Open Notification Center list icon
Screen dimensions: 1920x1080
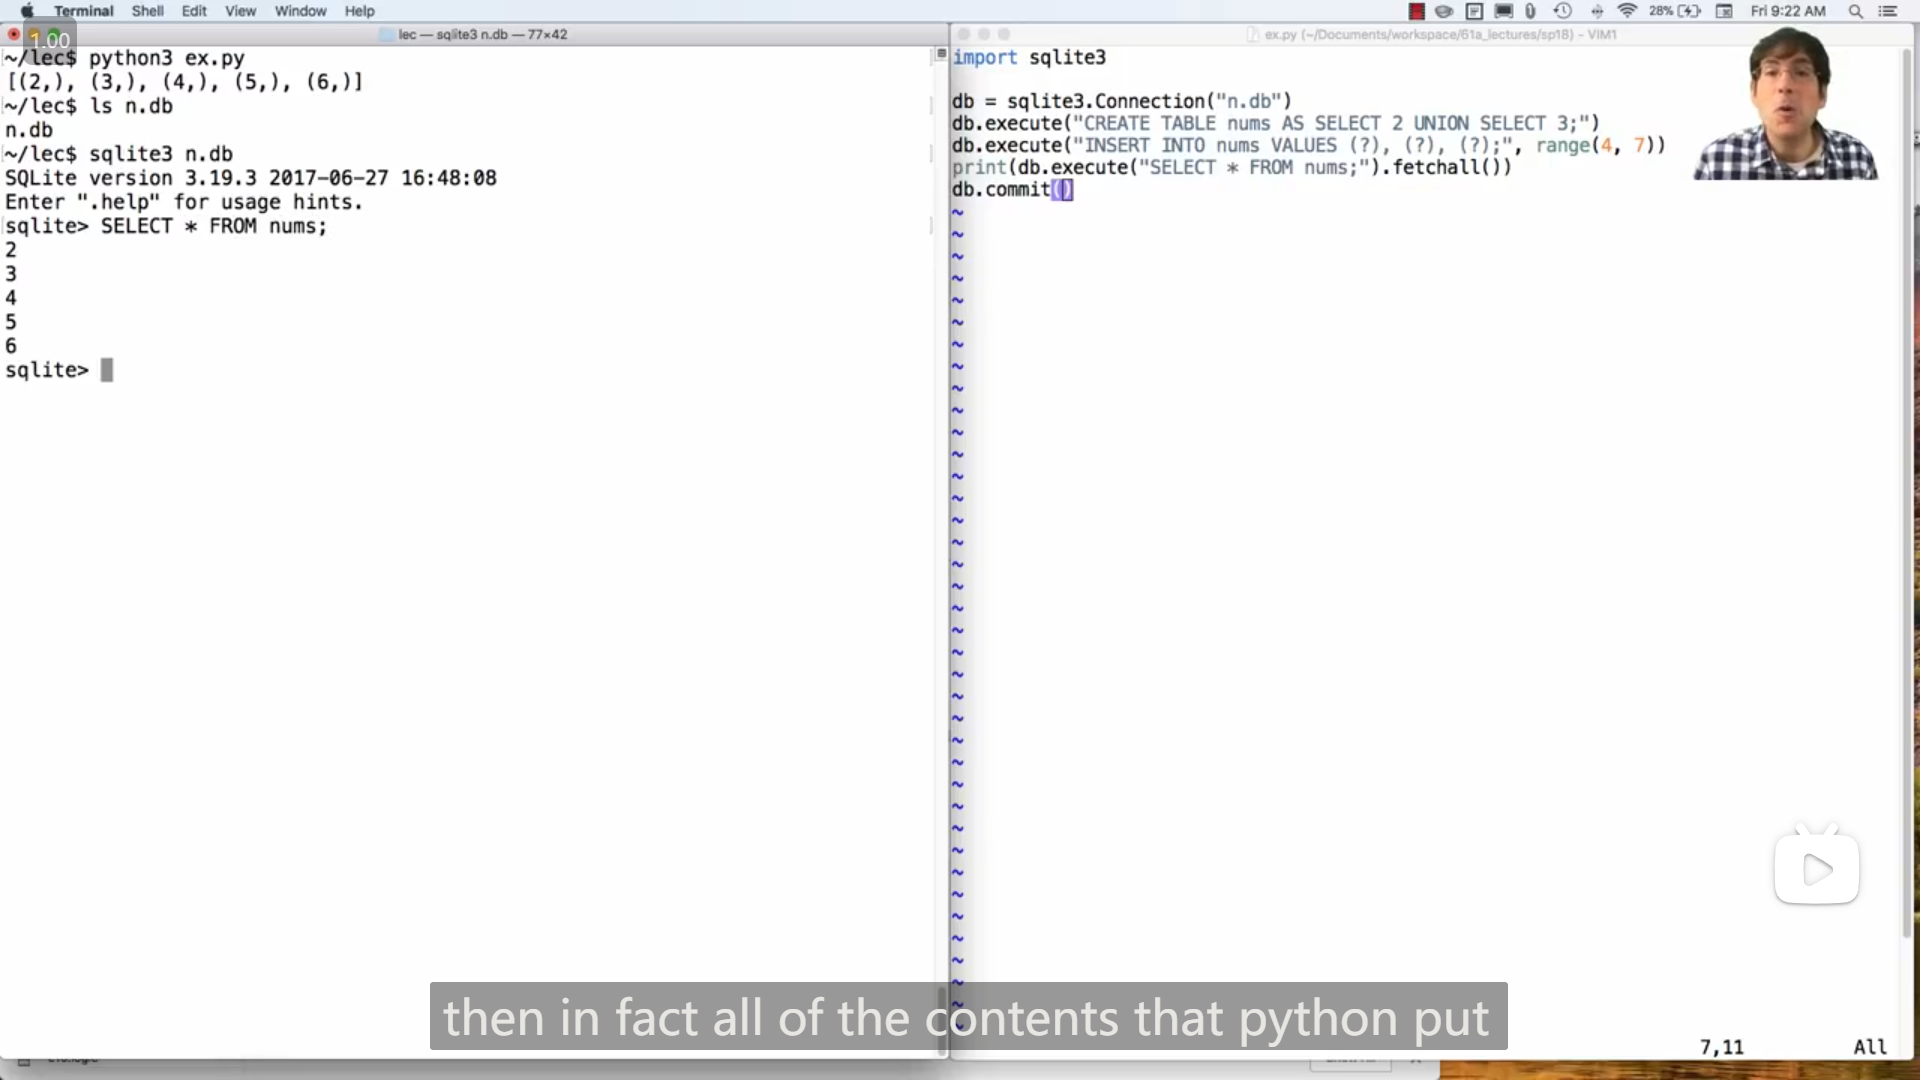tap(1888, 11)
